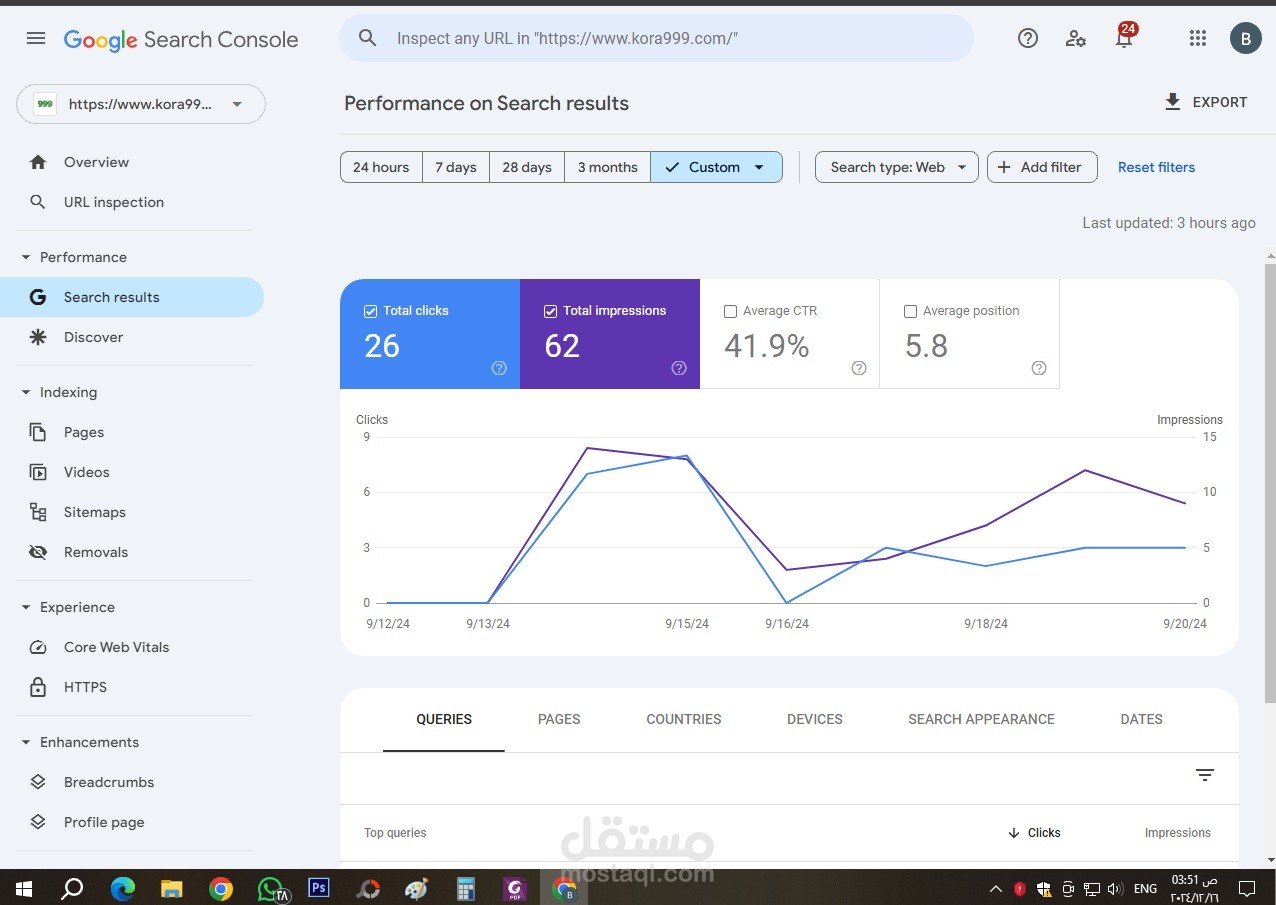
Task: Switch to the Devices tab
Action: point(815,719)
